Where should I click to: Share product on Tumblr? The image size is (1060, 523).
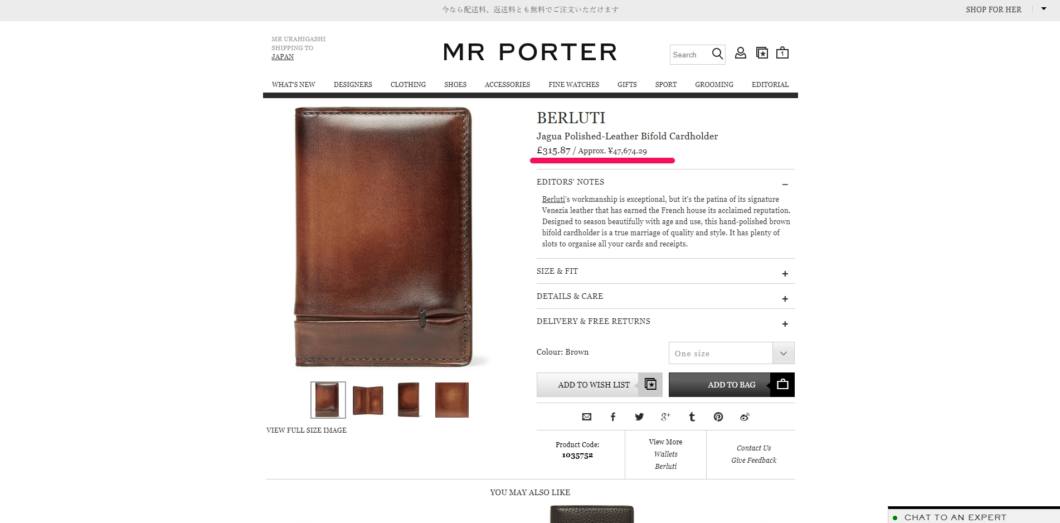(692, 417)
